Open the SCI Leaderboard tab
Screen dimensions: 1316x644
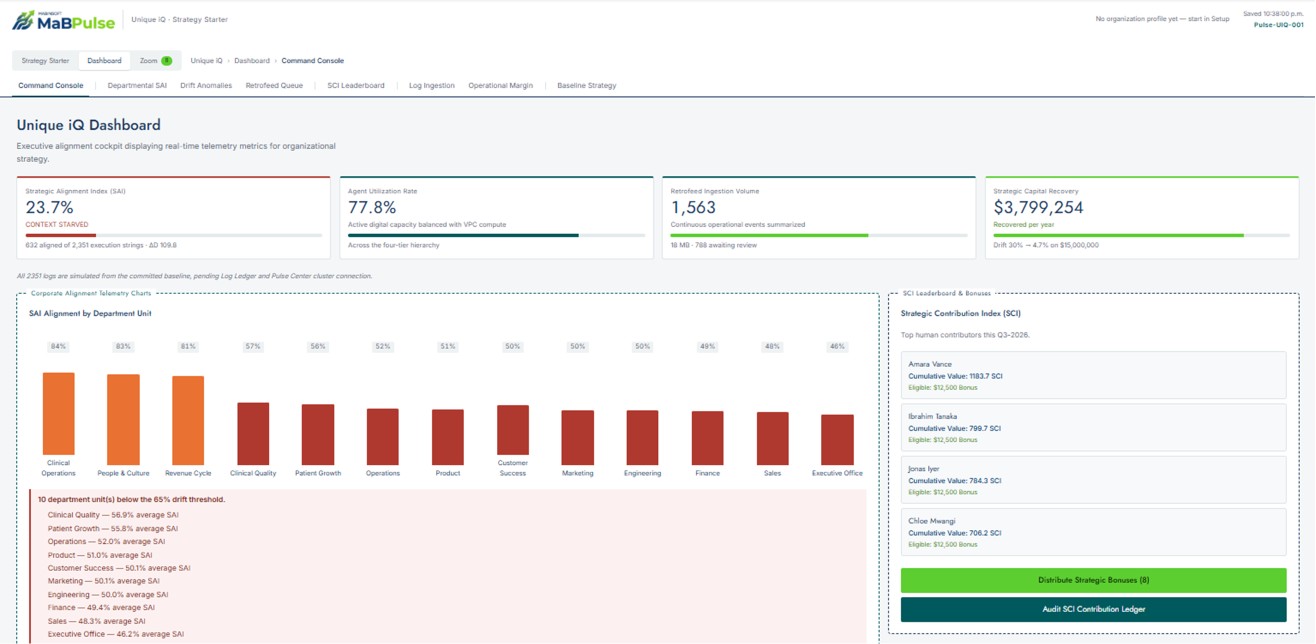click(356, 86)
